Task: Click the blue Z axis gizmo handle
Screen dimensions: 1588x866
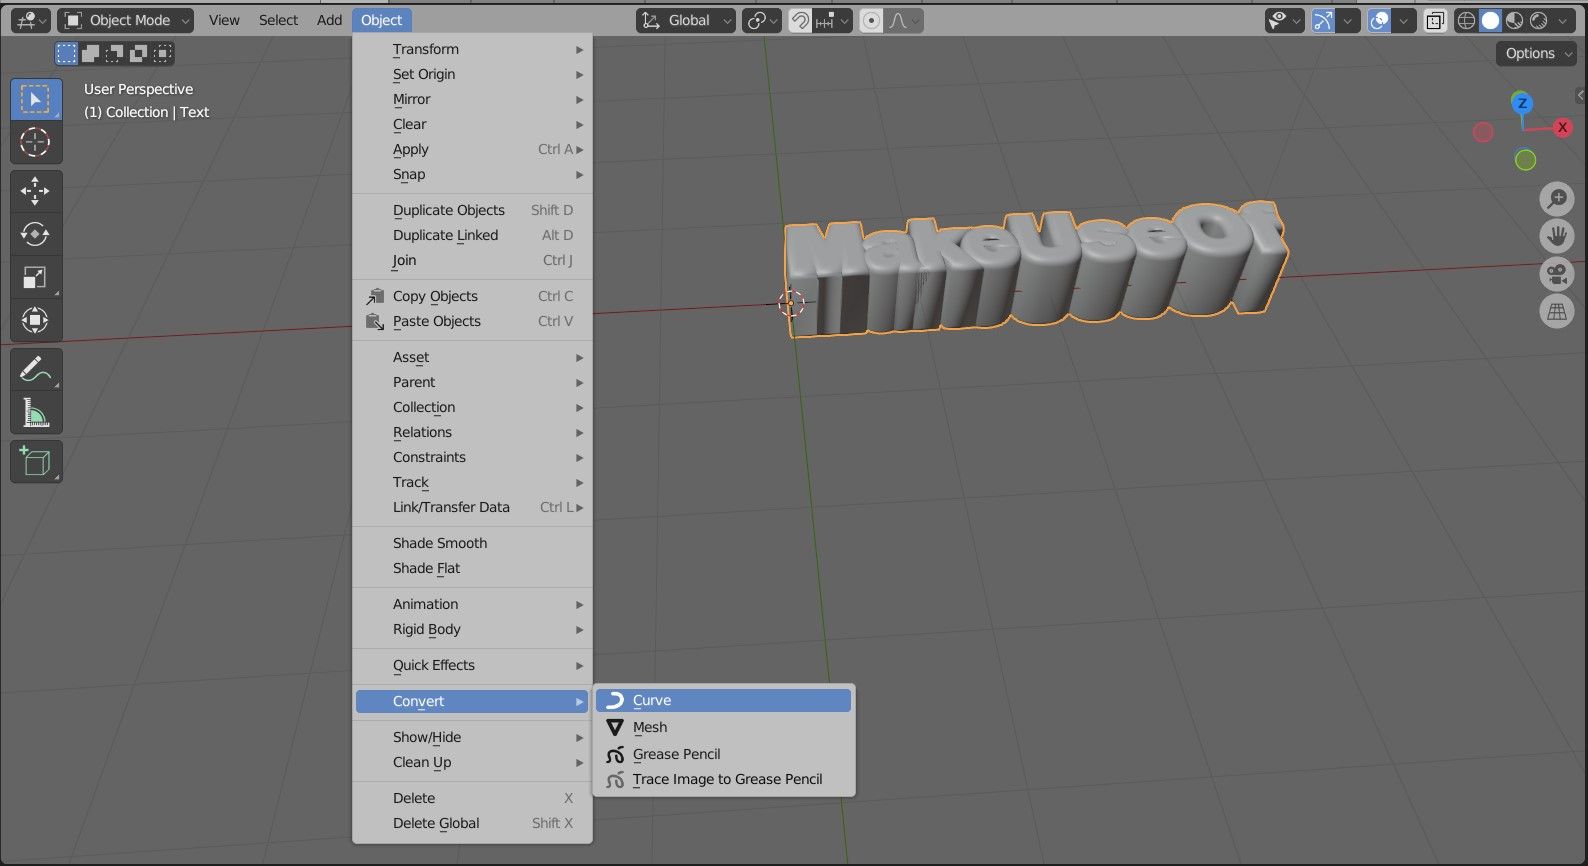Action: click(x=1522, y=103)
